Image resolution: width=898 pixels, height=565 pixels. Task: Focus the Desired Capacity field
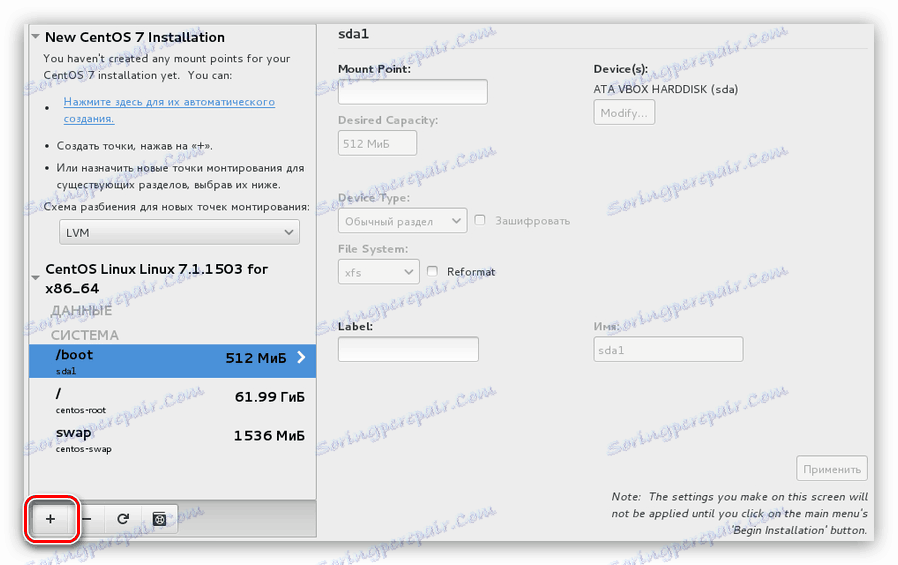377,143
